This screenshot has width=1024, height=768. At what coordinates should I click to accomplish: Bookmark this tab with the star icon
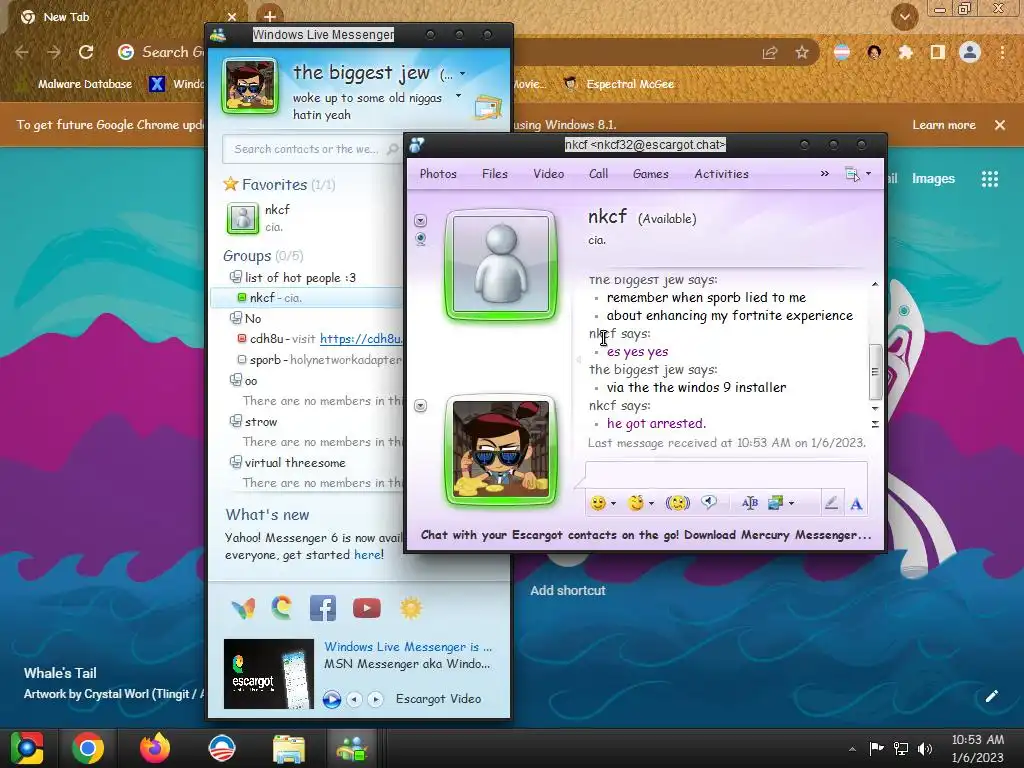[x=802, y=52]
